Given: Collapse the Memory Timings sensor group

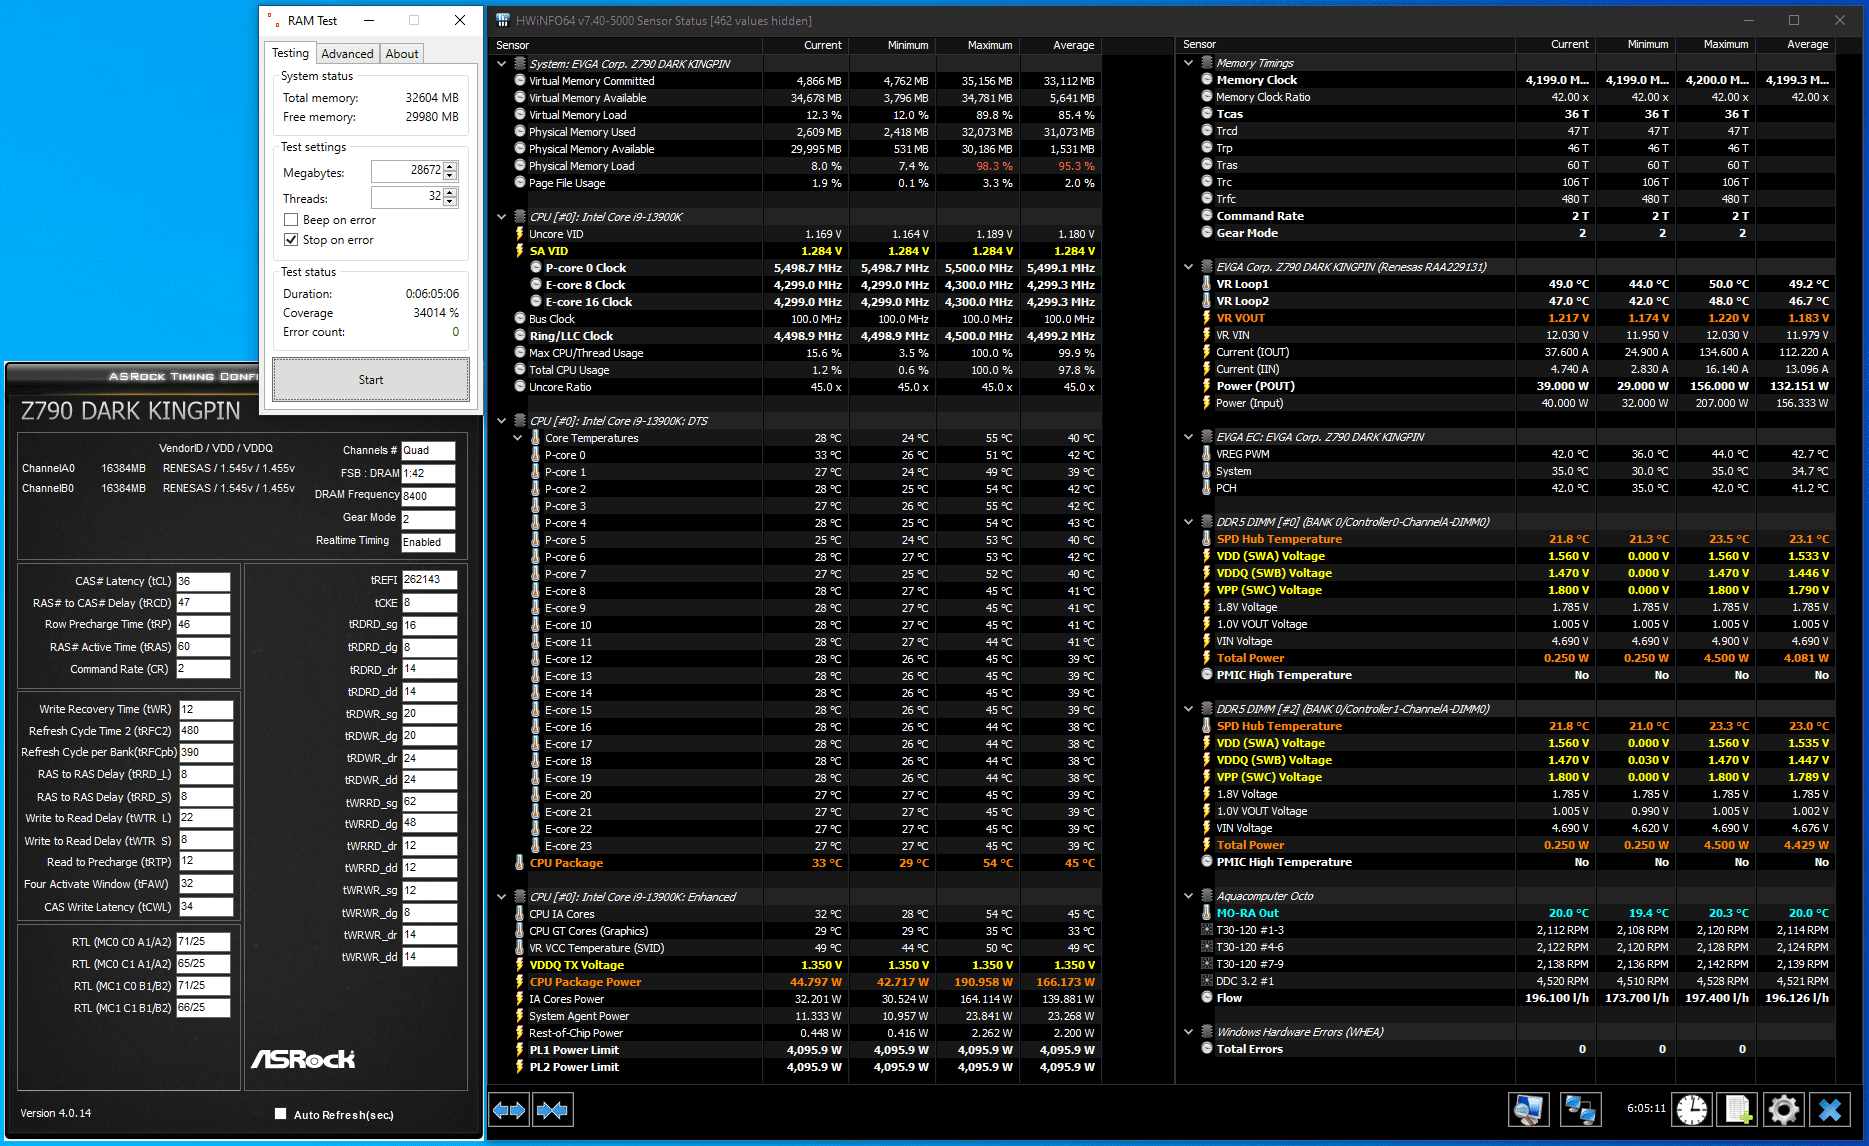Looking at the screenshot, I should (x=1189, y=63).
